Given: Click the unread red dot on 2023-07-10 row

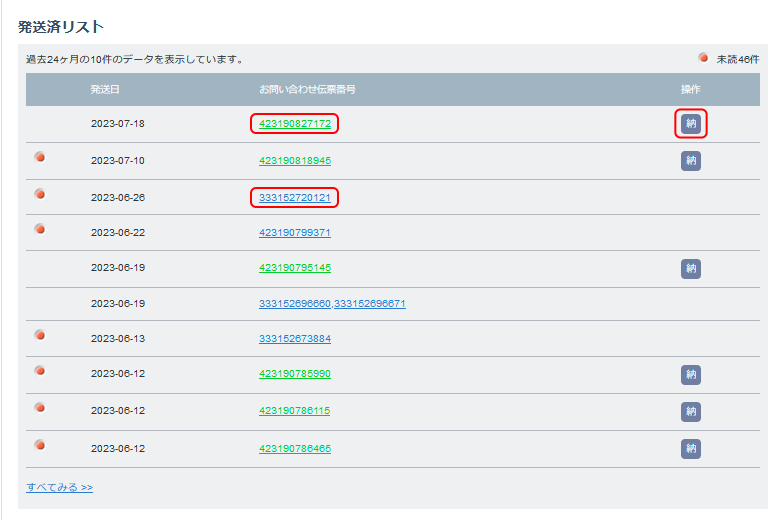Looking at the screenshot, I should click(x=40, y=157).
